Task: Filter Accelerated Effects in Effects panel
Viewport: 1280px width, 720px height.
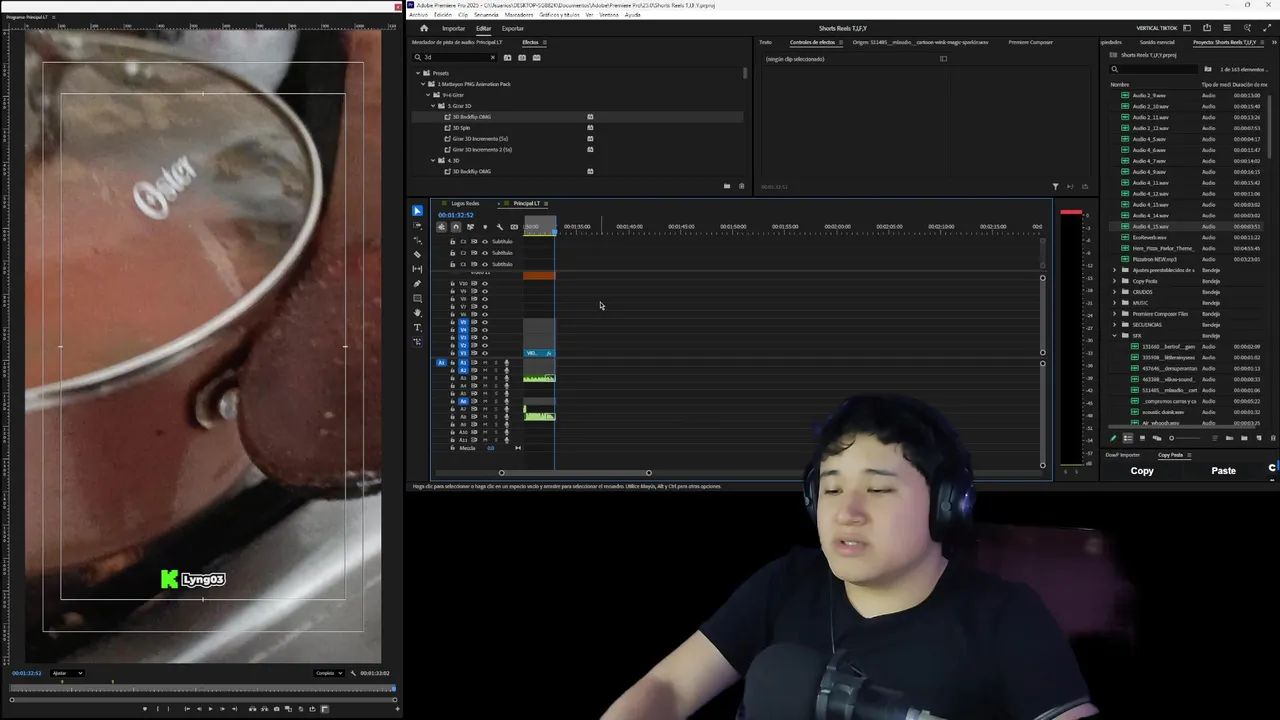Action: (x=507, y=57)
